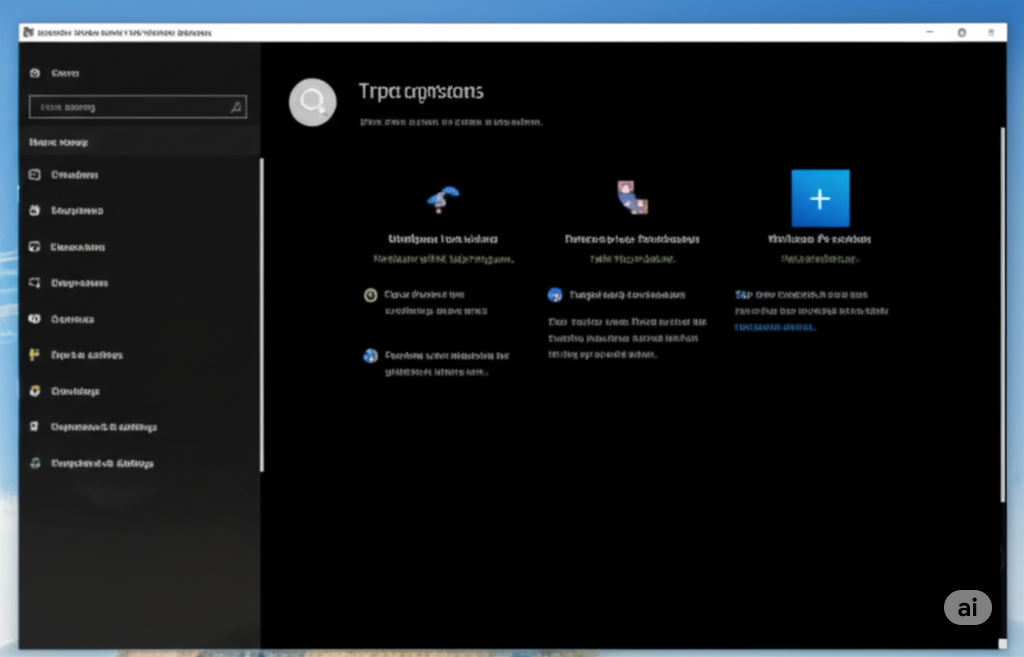Click the magnifier icon inside sidebar search box
The height and width of the screenshot is (657, 1024).
pyautogui.click(x=236, y=107)
